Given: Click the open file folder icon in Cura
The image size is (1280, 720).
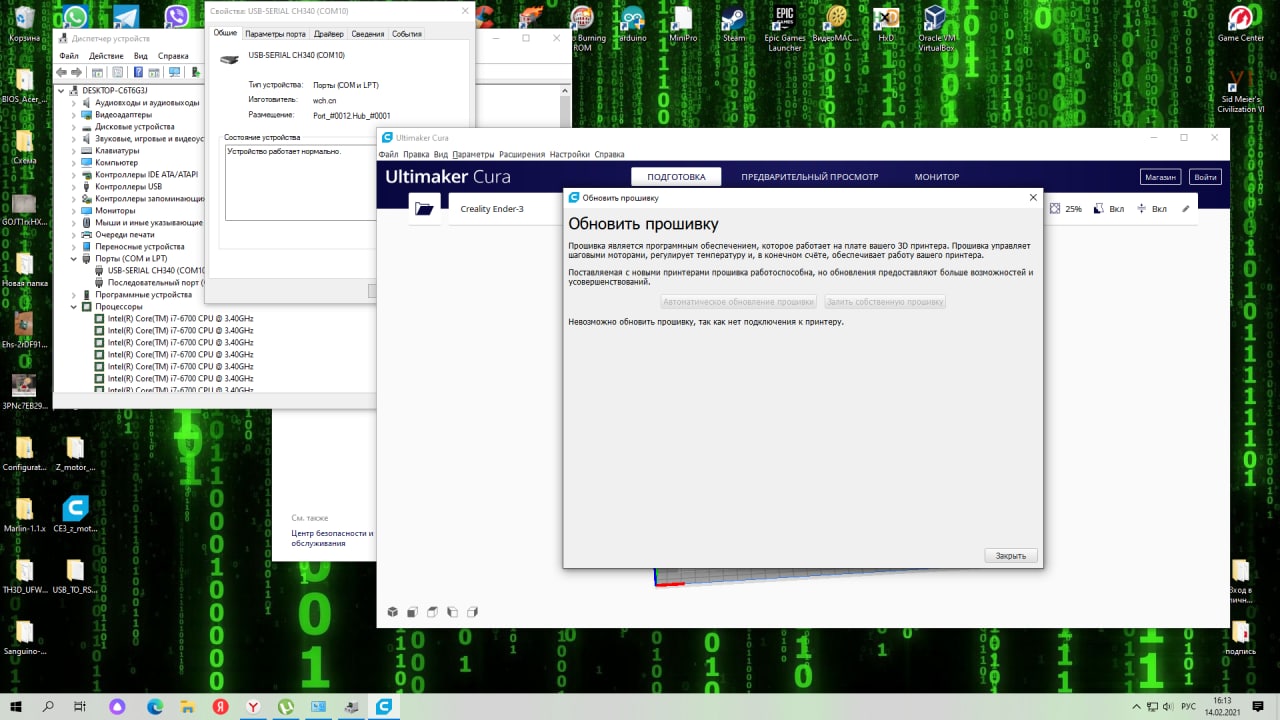Looking at the screenshot, I should click(x=425, y=209).
